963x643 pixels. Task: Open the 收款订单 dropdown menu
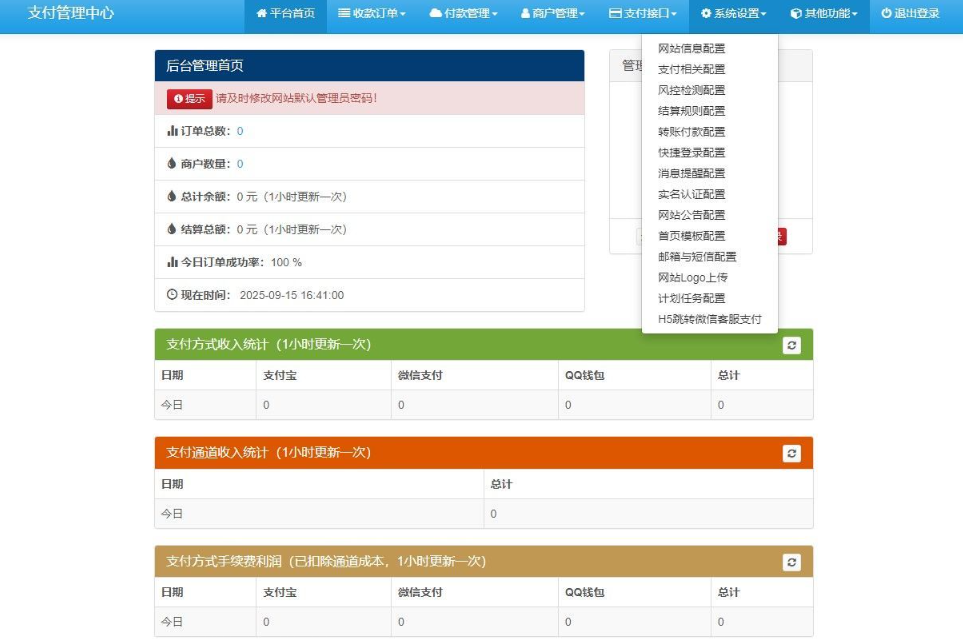click(x=372, y=14)
